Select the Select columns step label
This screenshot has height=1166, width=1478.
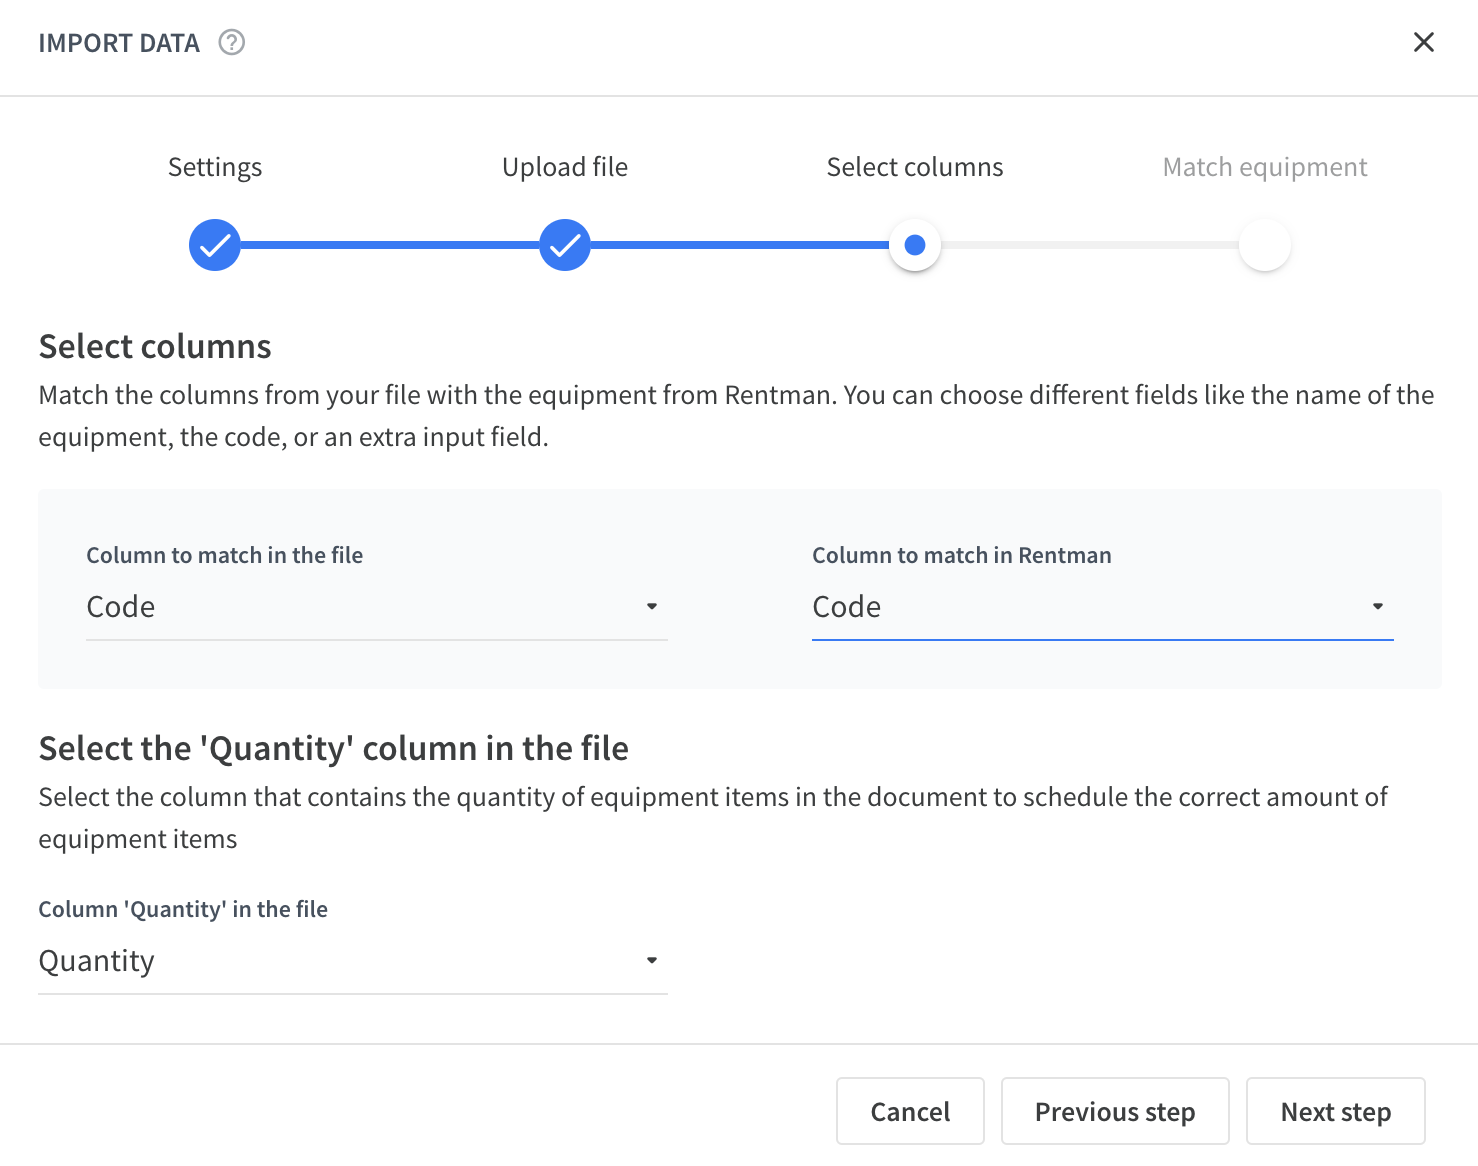[x=915, y=167]
